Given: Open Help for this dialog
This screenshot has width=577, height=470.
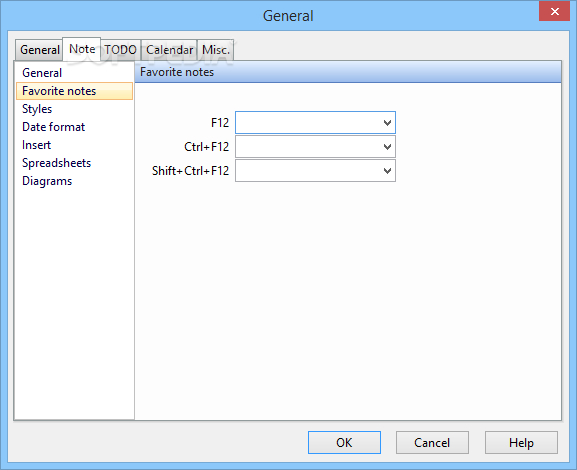Looking at the screenshot, I should (521, 442).
